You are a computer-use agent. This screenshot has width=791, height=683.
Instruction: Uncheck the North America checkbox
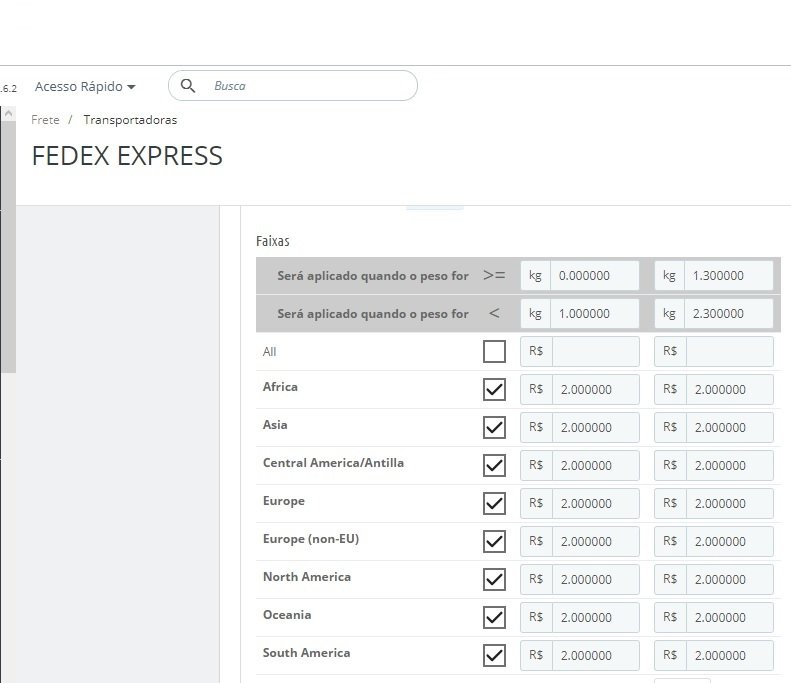494,579
